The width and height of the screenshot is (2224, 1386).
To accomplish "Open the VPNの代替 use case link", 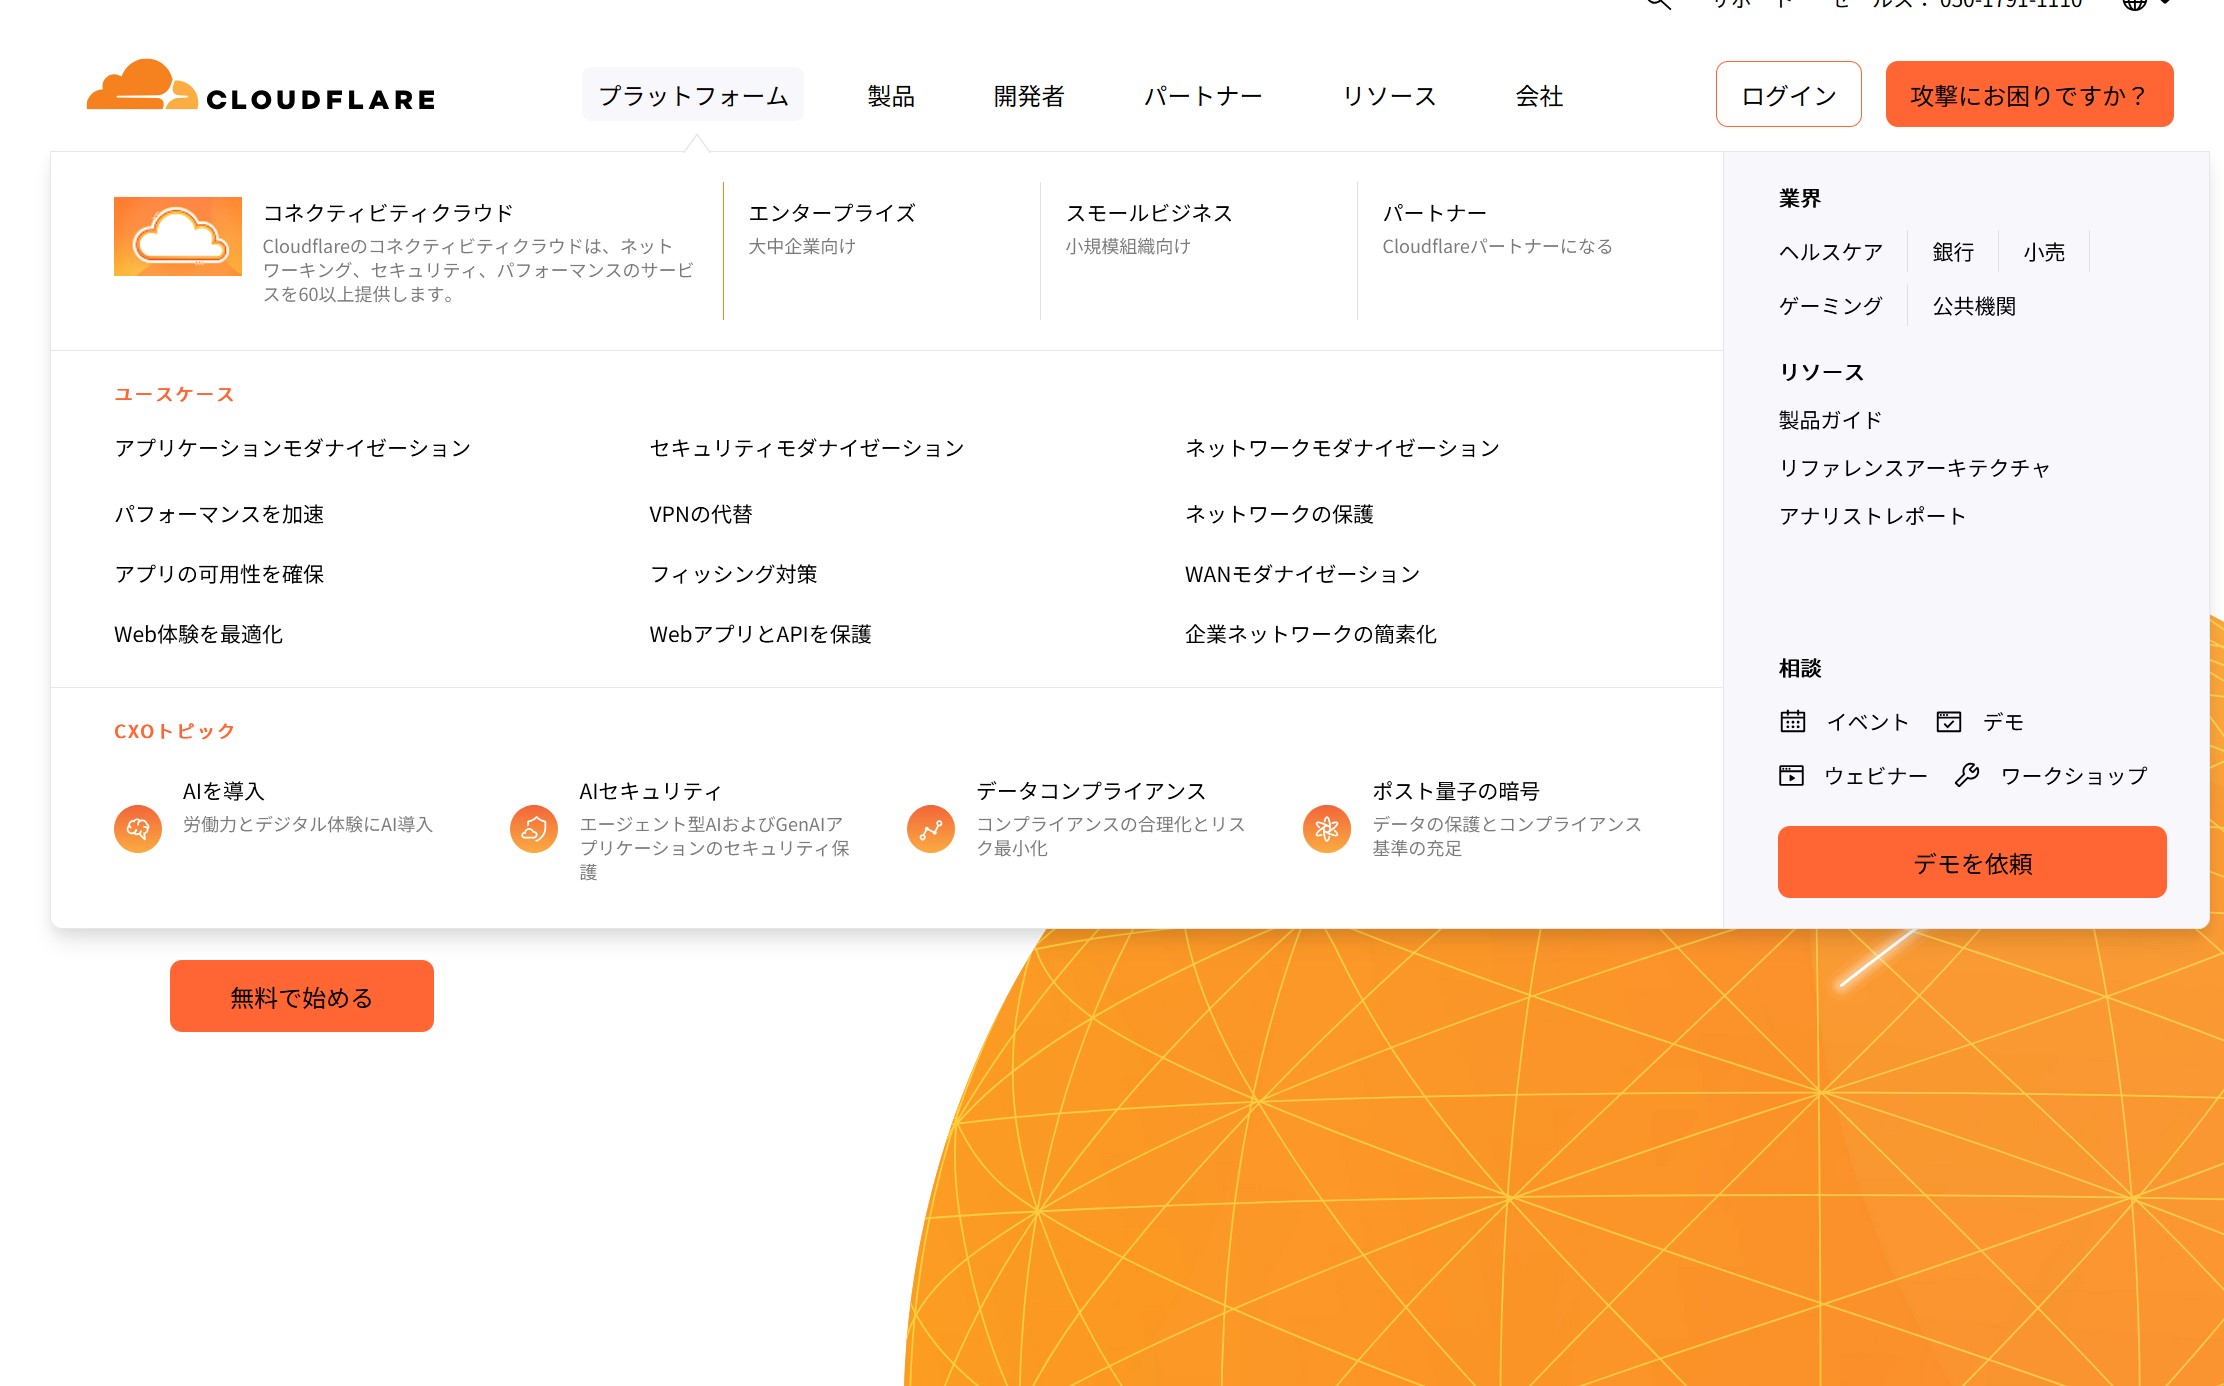I will pyautogui.click(x=700, y=514).
